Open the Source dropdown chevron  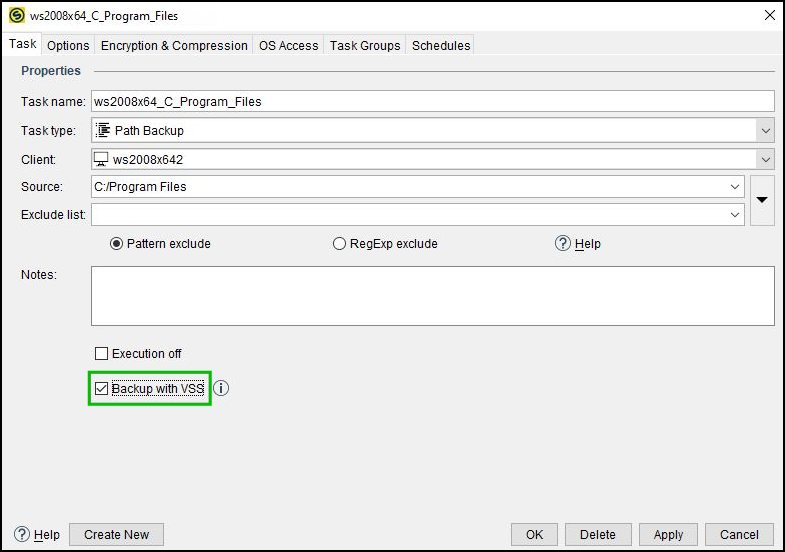tap(734, 187)
